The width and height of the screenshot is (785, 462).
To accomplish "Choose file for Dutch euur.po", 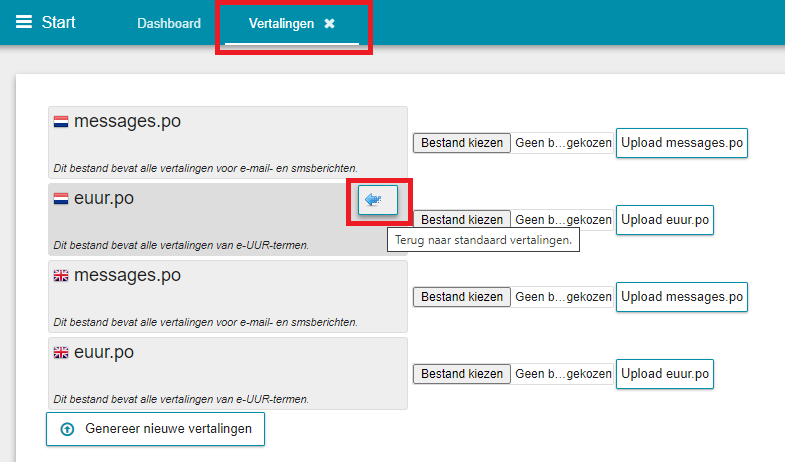I will point(462,220).
